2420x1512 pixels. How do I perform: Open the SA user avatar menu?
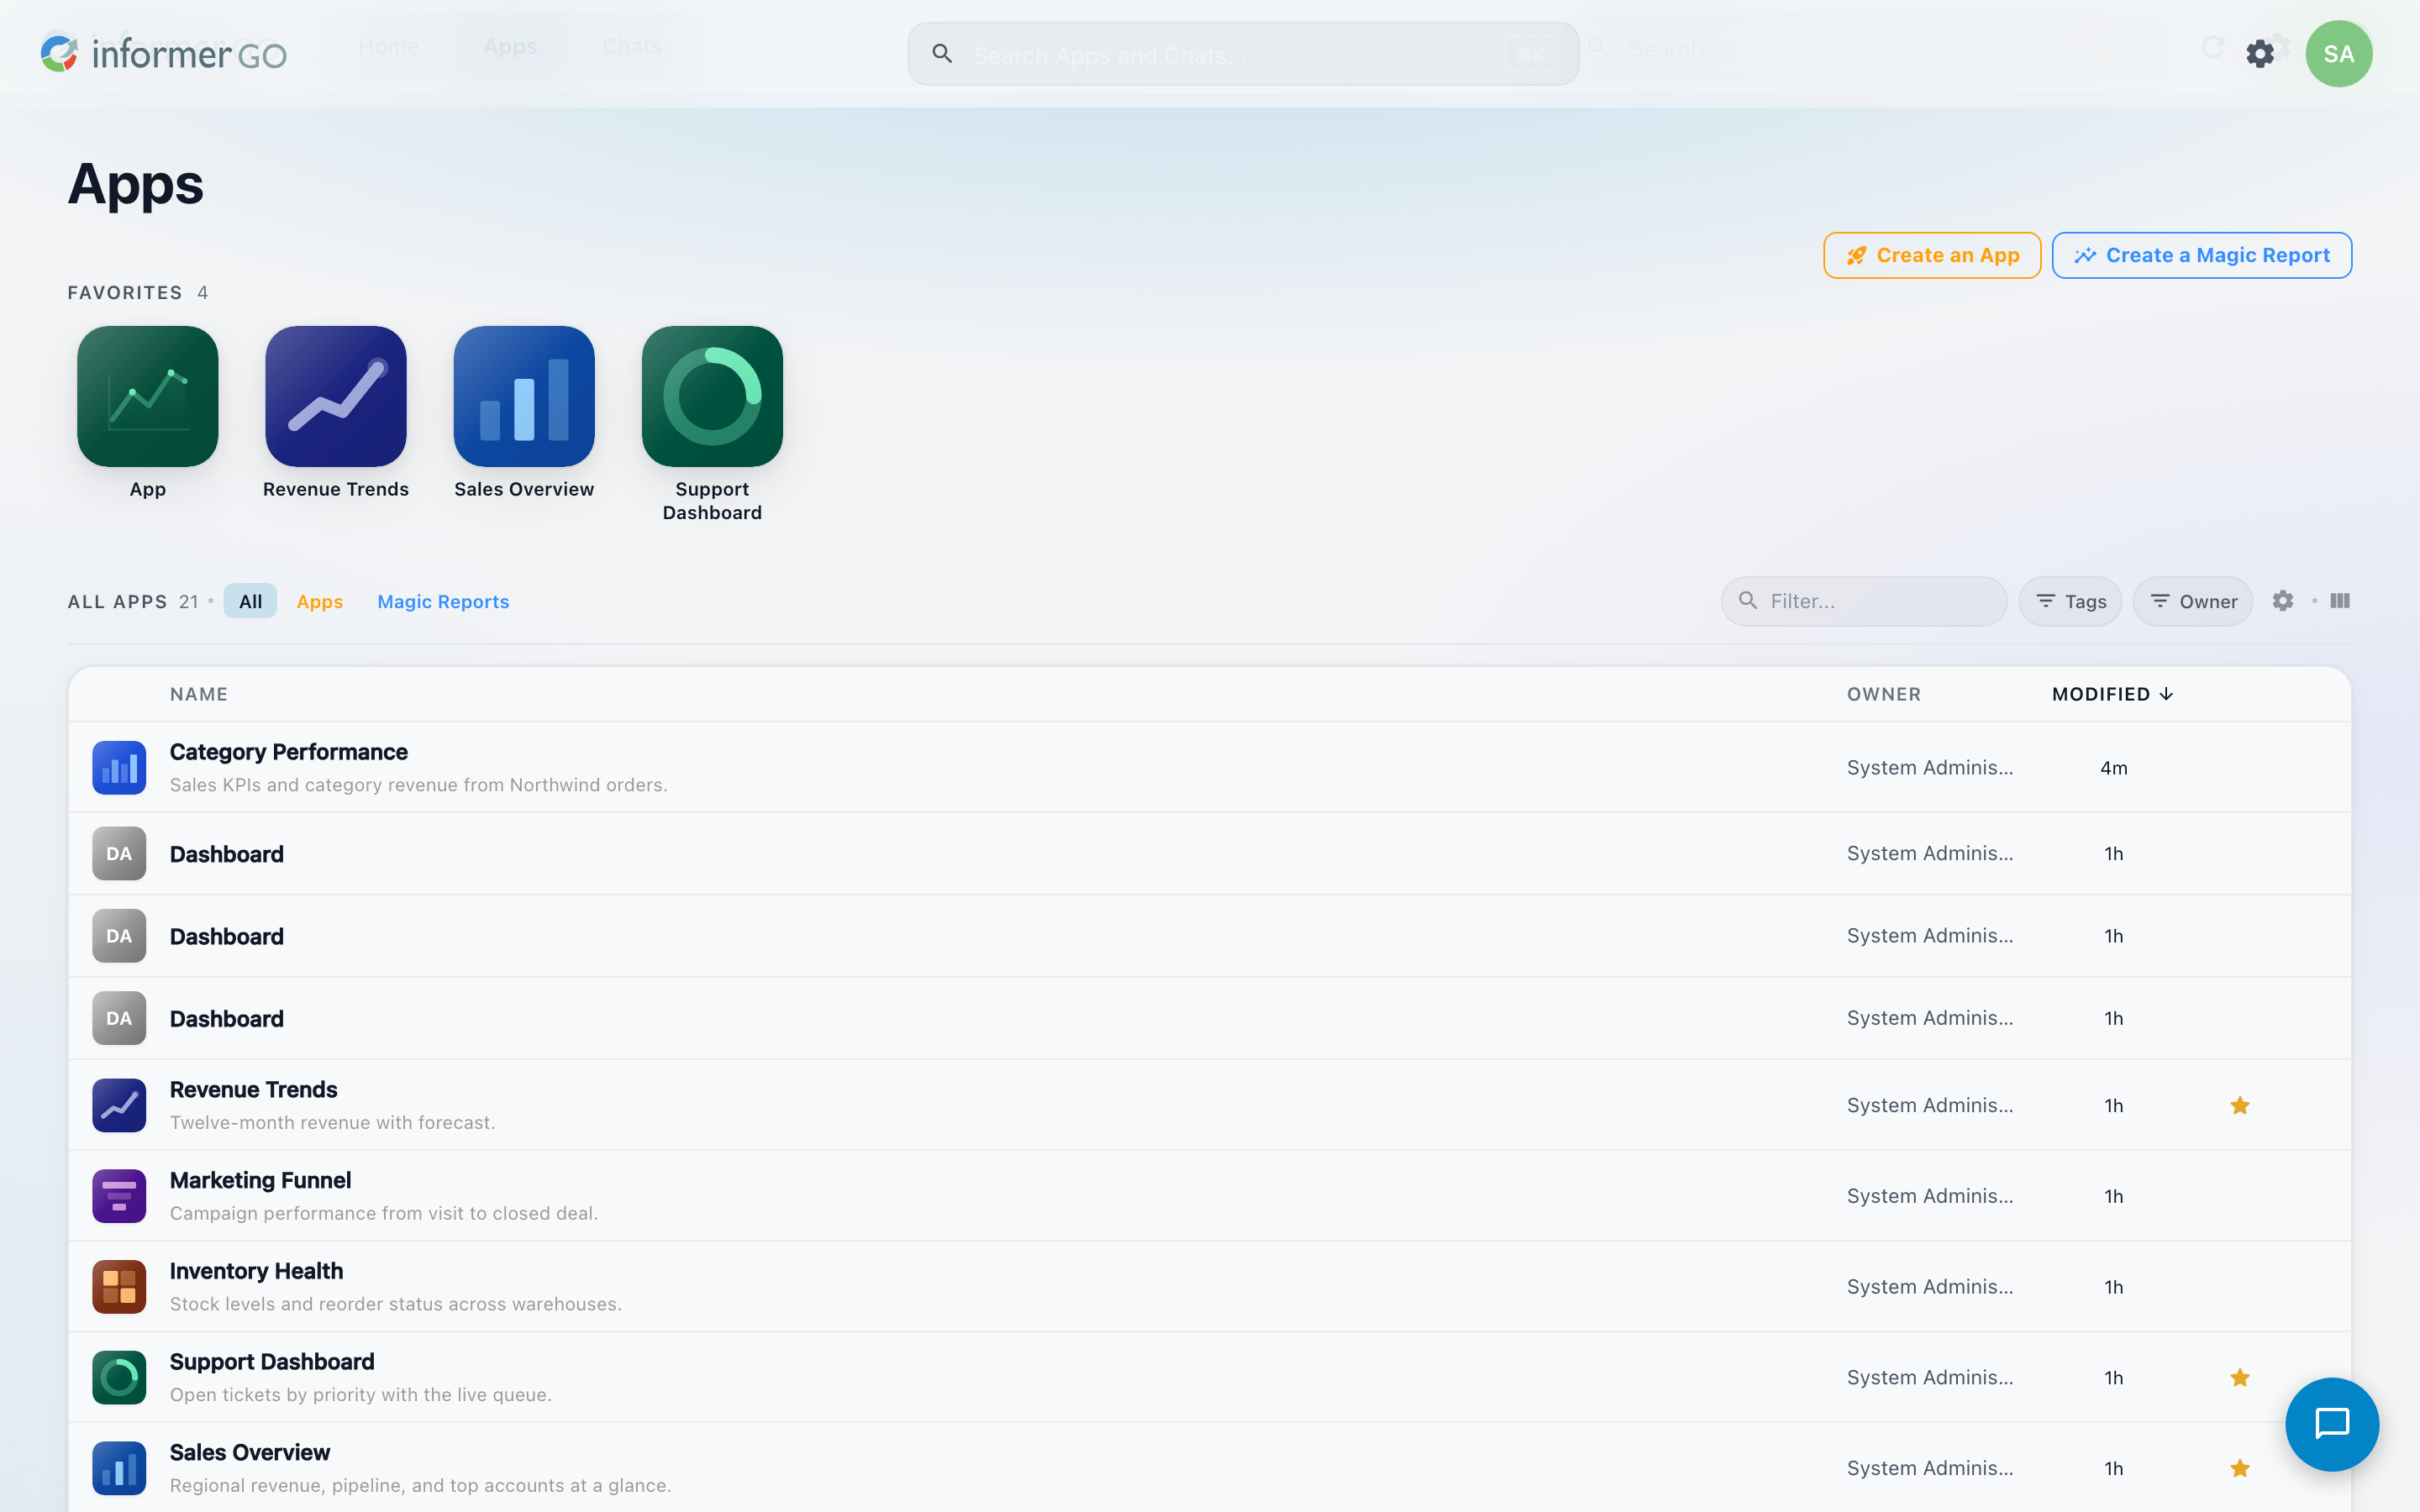pos(2338,54)
